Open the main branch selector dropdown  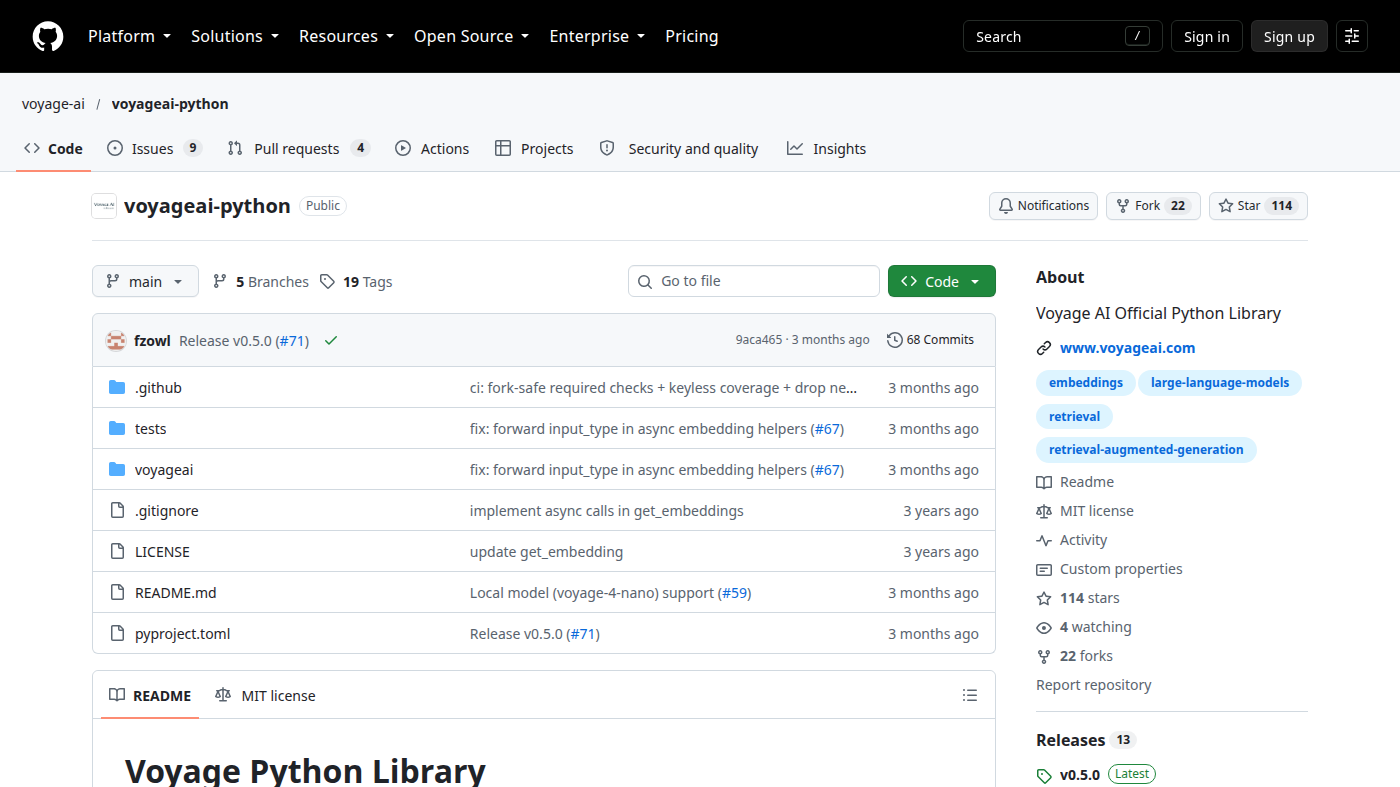click(145, 281)
